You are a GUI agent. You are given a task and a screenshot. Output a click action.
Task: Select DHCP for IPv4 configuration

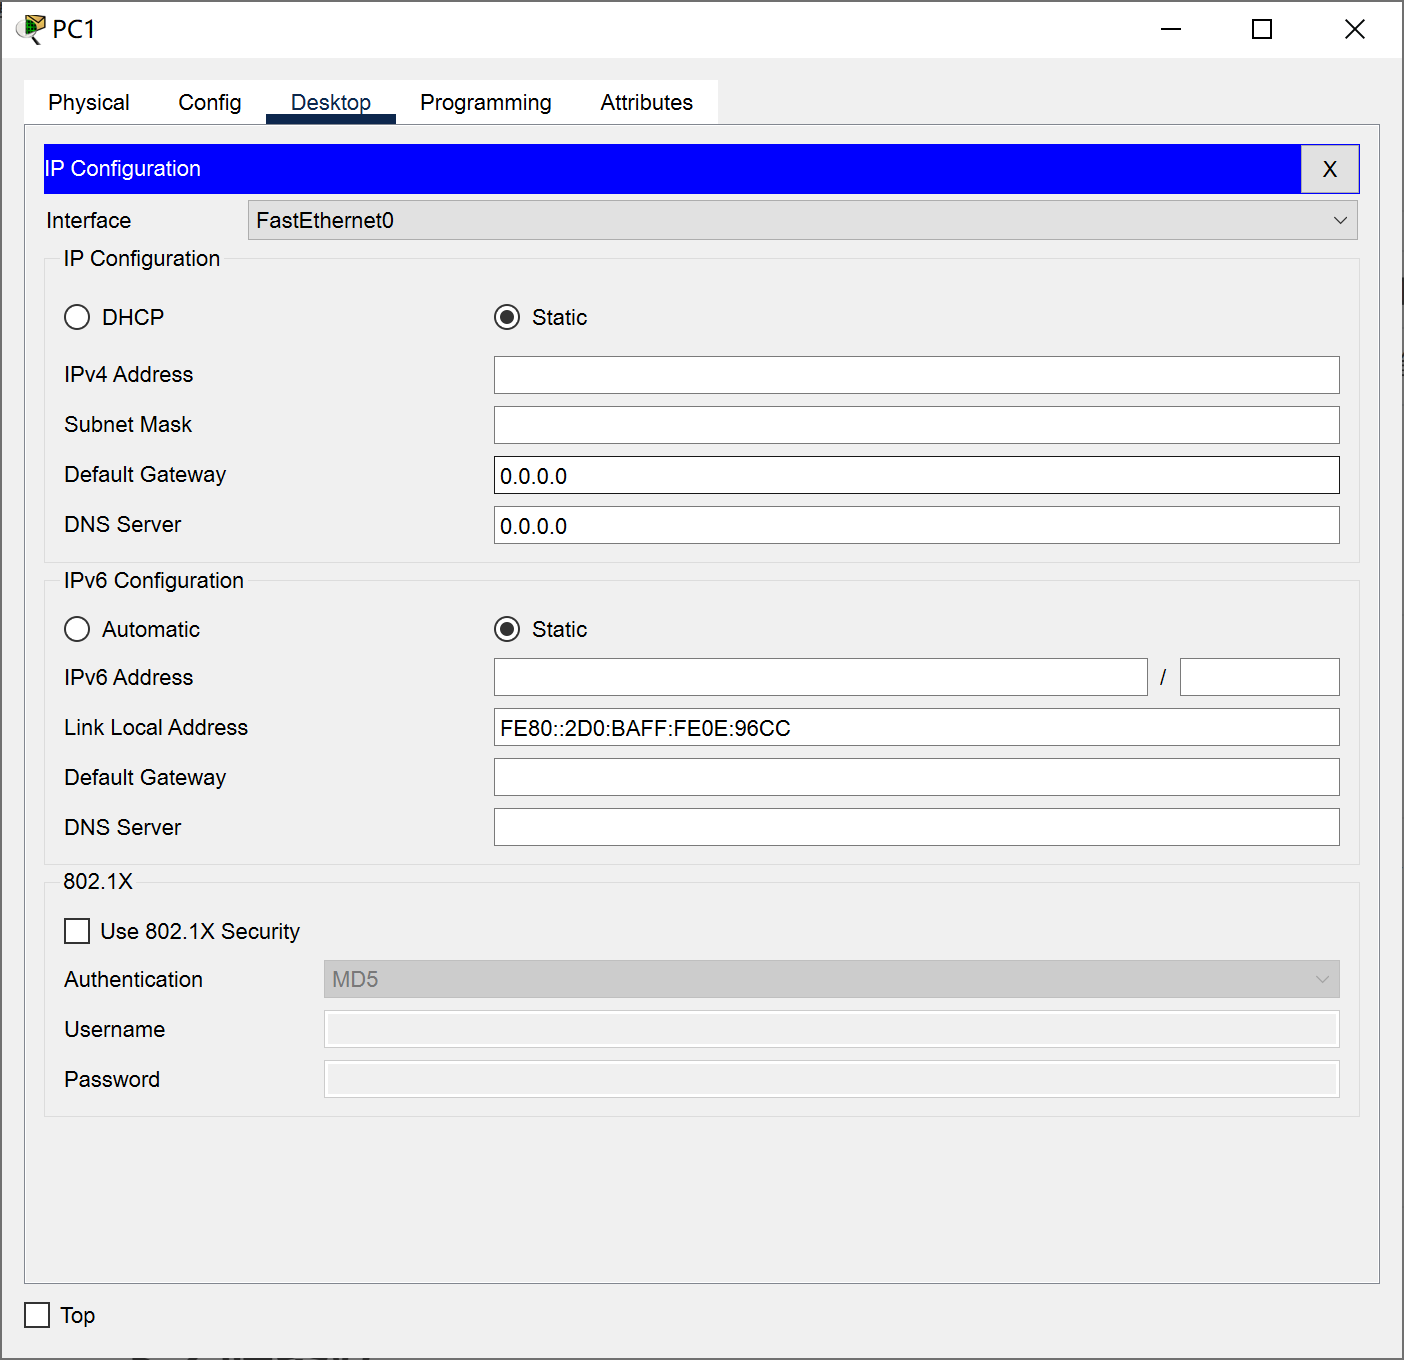[77, 317]
